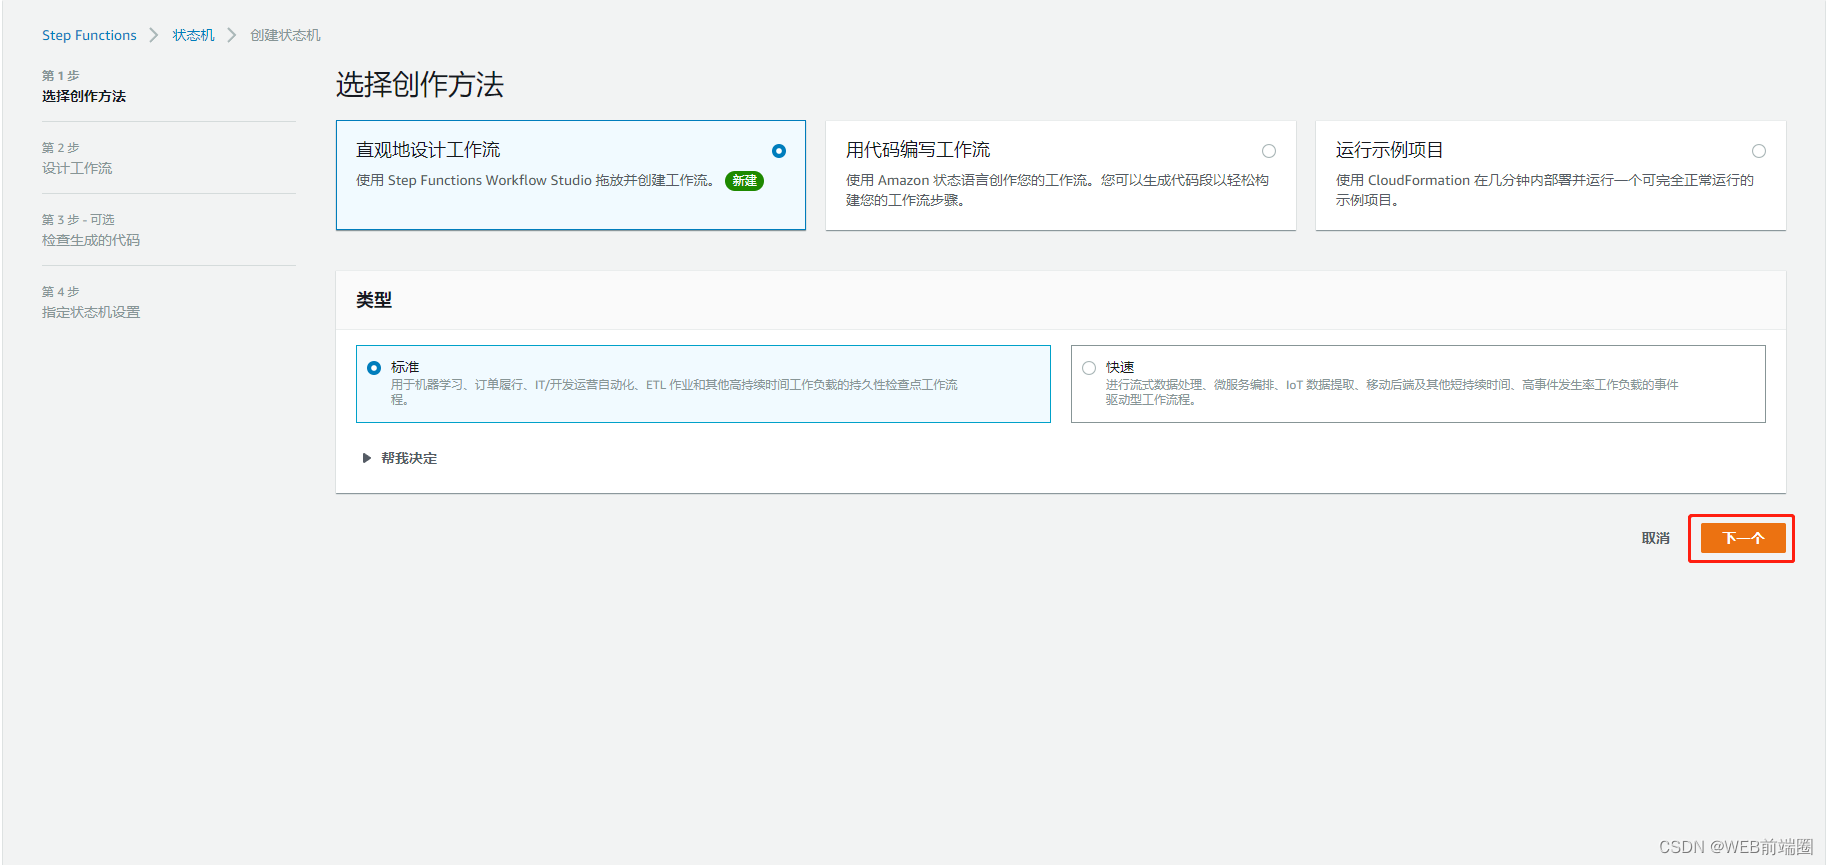Click the 创建状态机 breadcrumb text
The height and width of the screenshot is (865, 1828).
coord(285,35)
